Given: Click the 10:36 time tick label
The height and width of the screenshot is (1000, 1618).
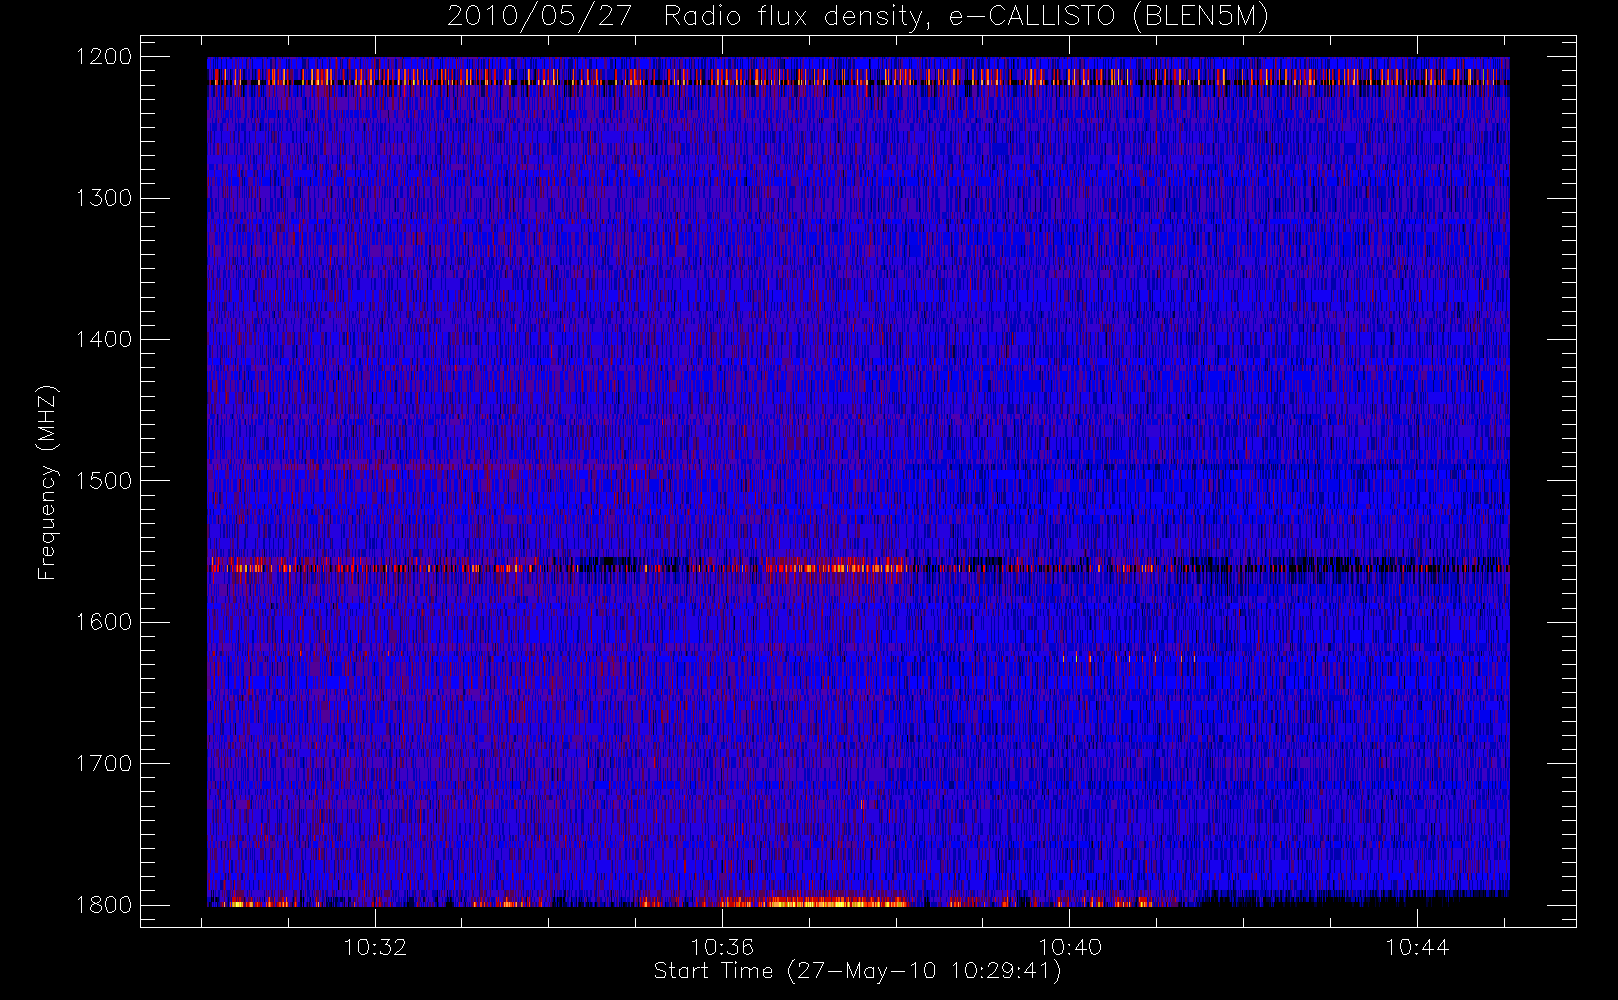Looking at the screenshot, I should point(722,947).
